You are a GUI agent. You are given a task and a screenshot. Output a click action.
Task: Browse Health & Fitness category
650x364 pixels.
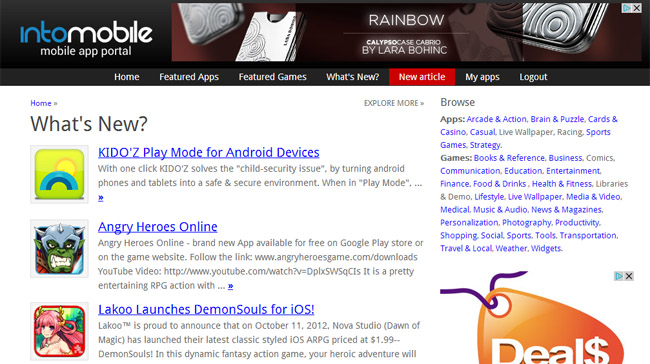coord(562,183)
